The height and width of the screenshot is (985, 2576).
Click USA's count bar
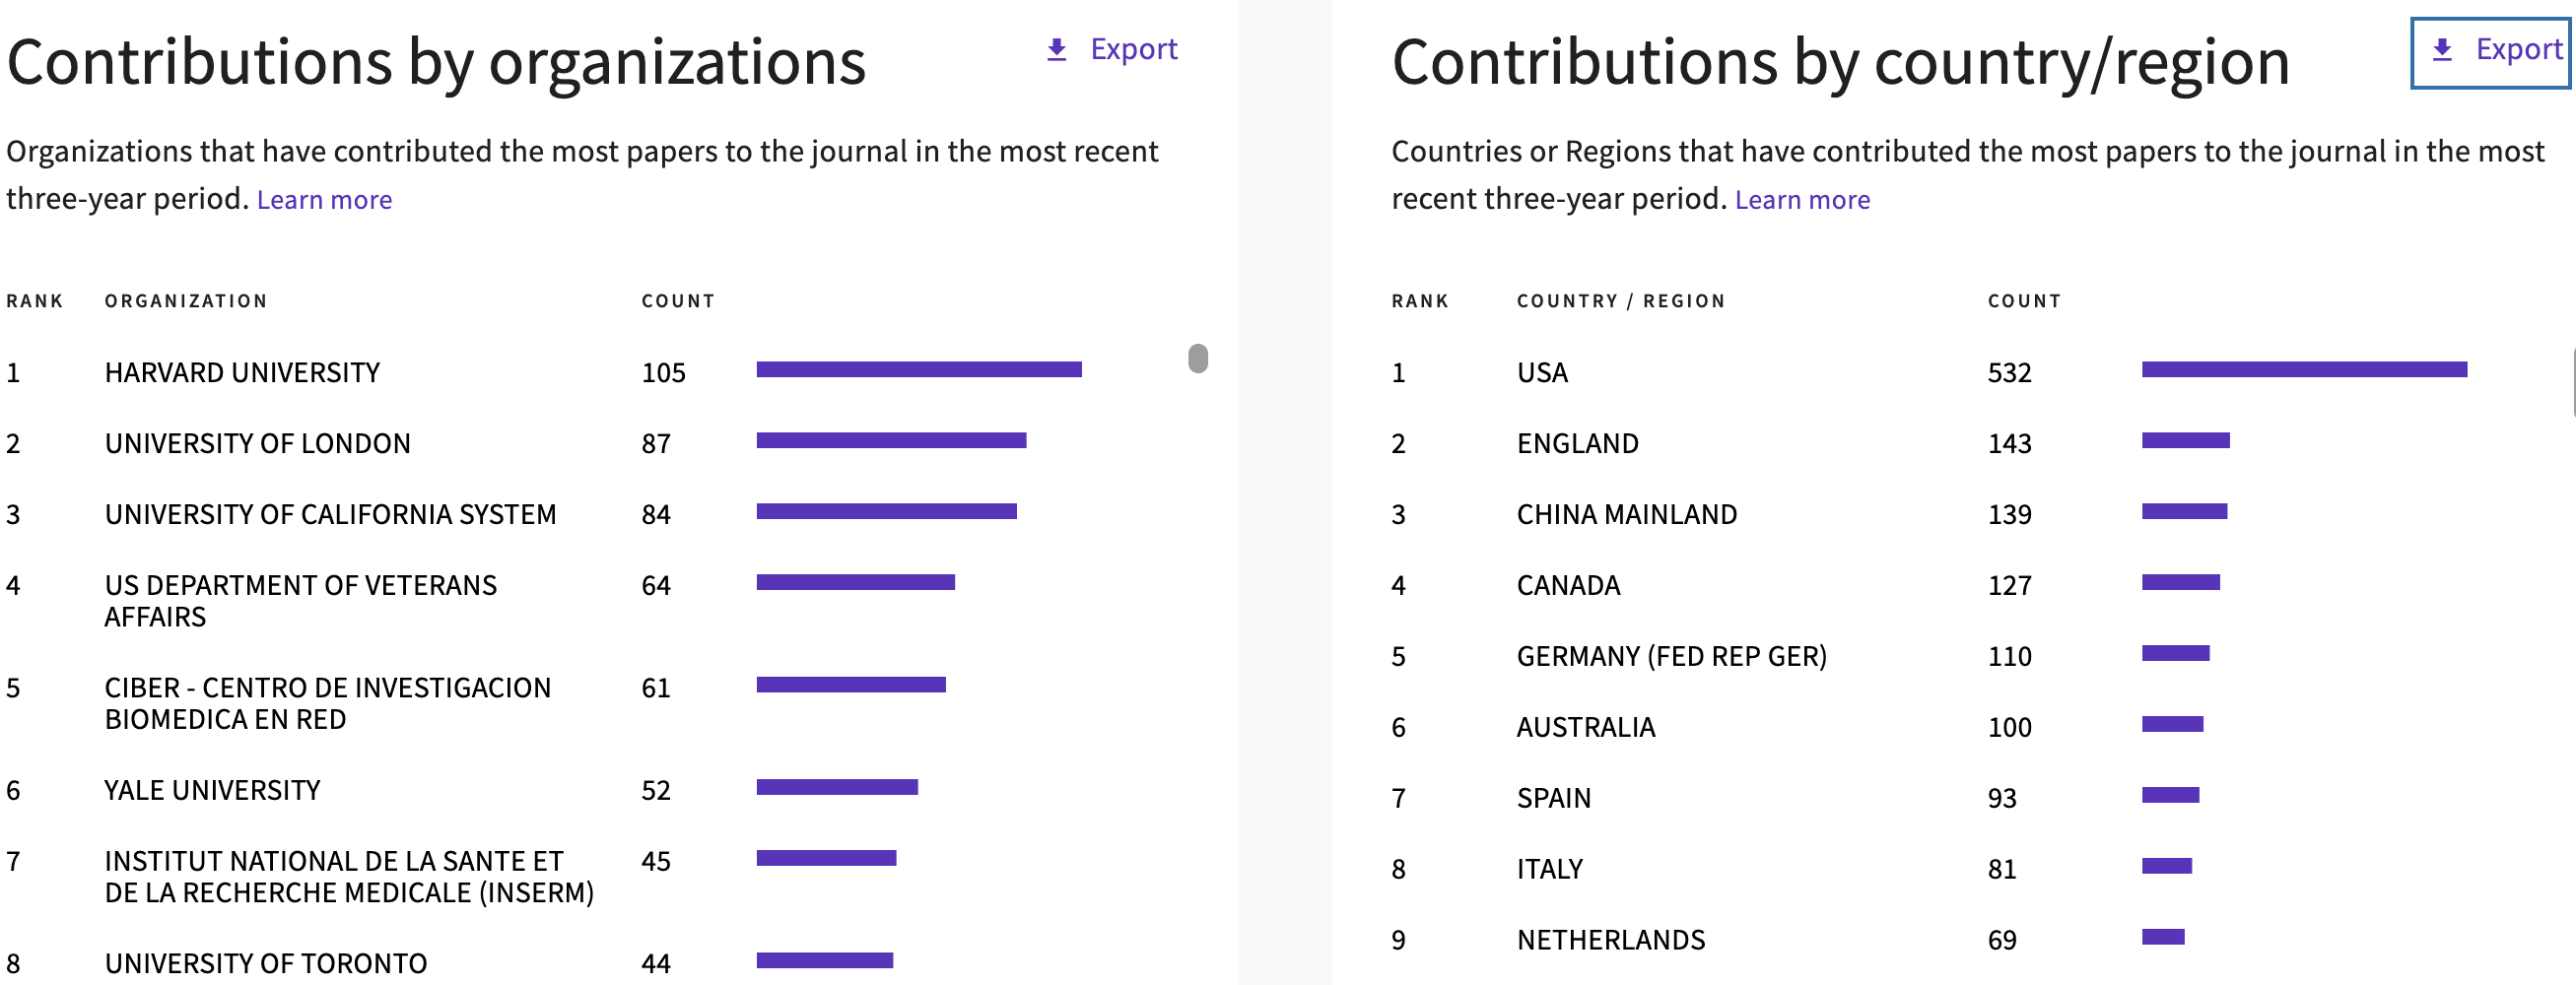click(2304, 370)
